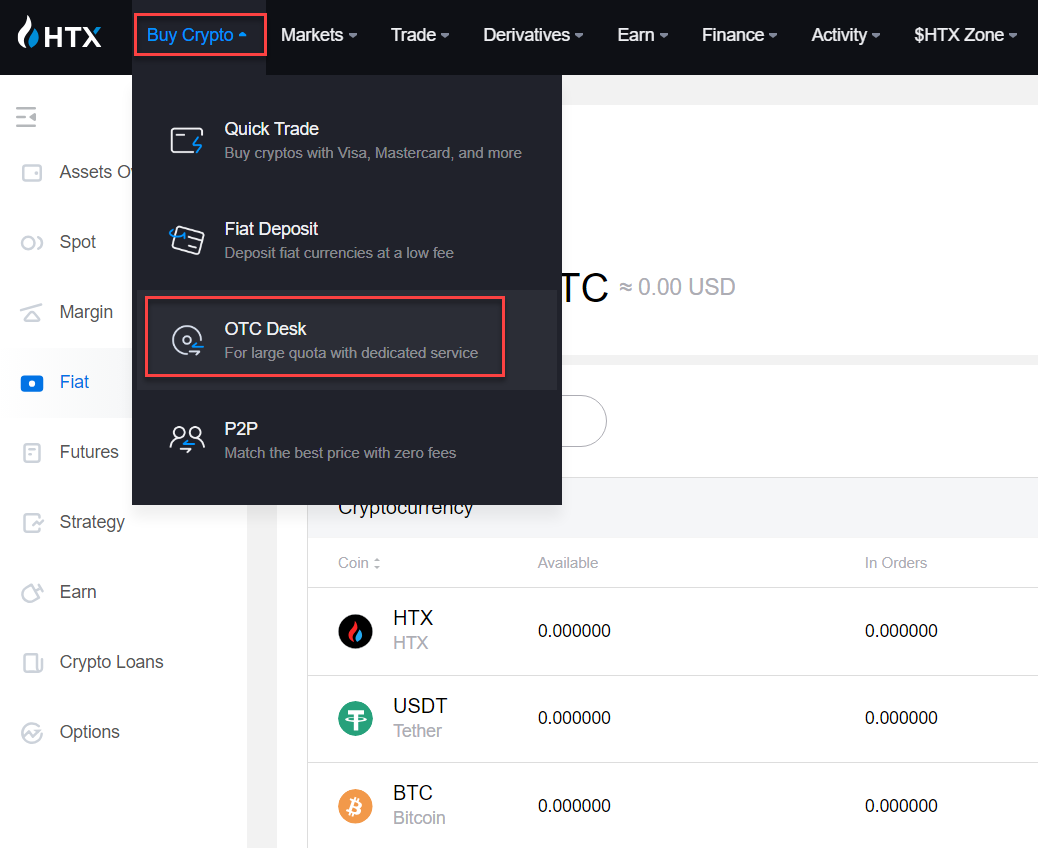Click BTC in-orders value 0.000000

901,806
